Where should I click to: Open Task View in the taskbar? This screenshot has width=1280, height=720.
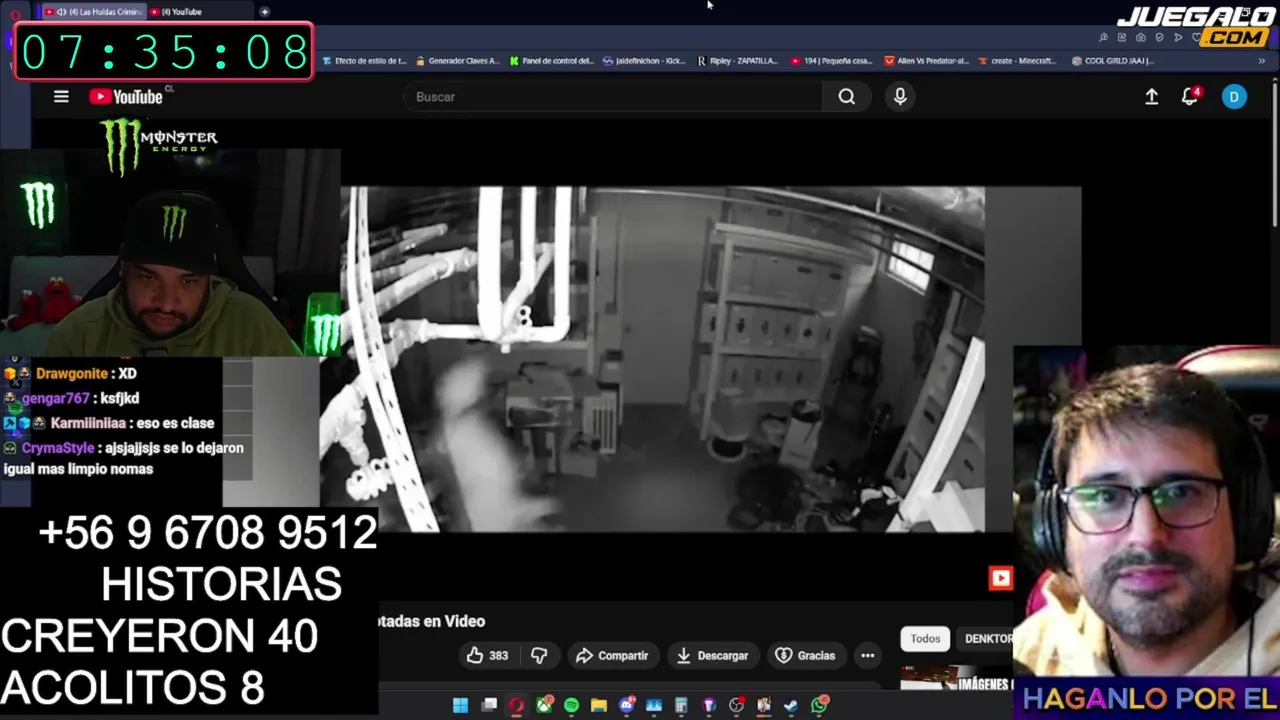pyautogui.click(x=489, y=705)
